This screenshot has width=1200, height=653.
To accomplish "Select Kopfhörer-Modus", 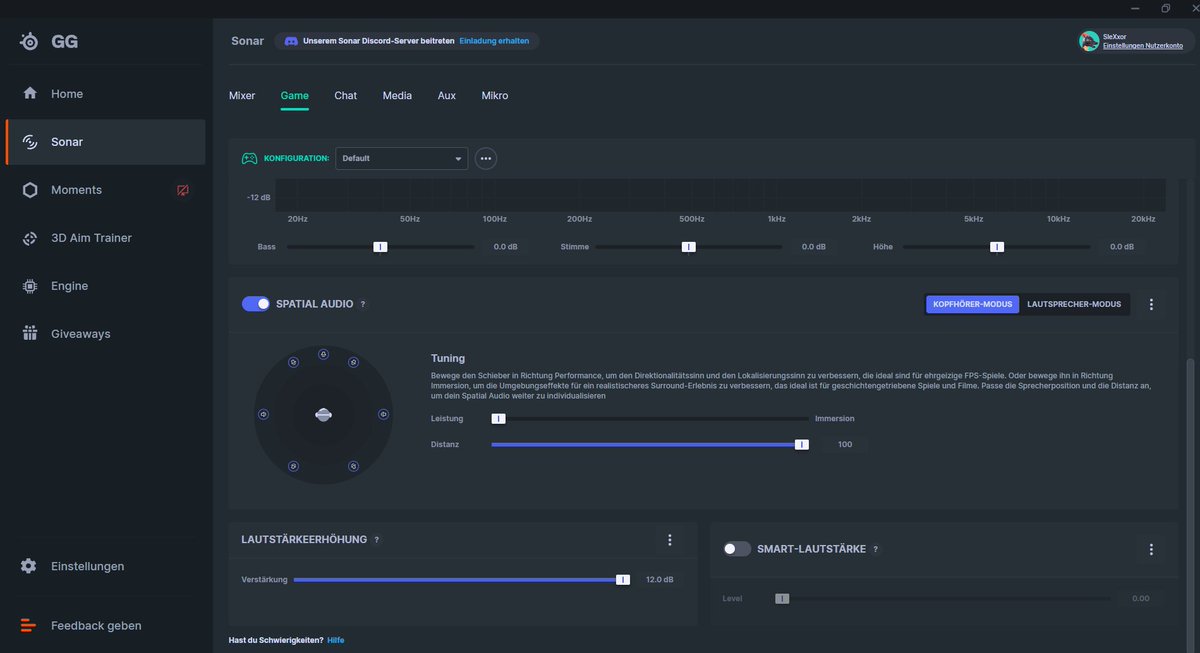I will point(972,304).
